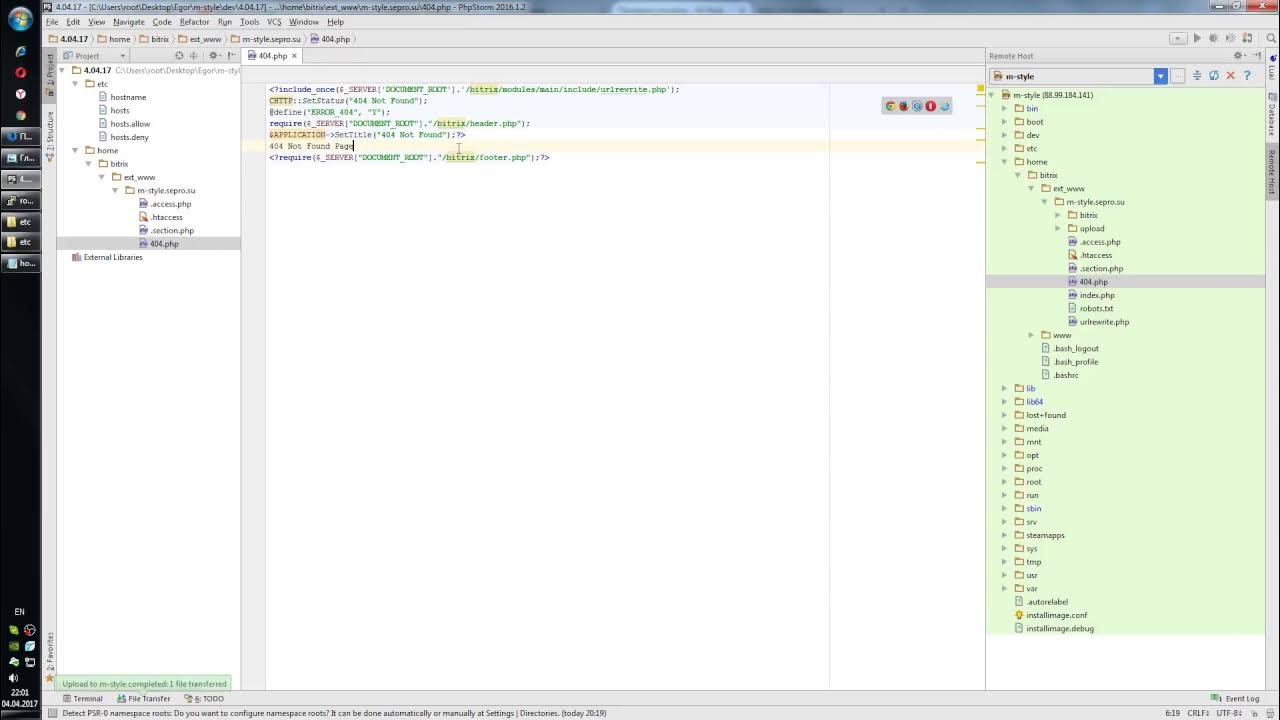
Task: Open Yandex browser from taskbar
Action: coord(20,94)
